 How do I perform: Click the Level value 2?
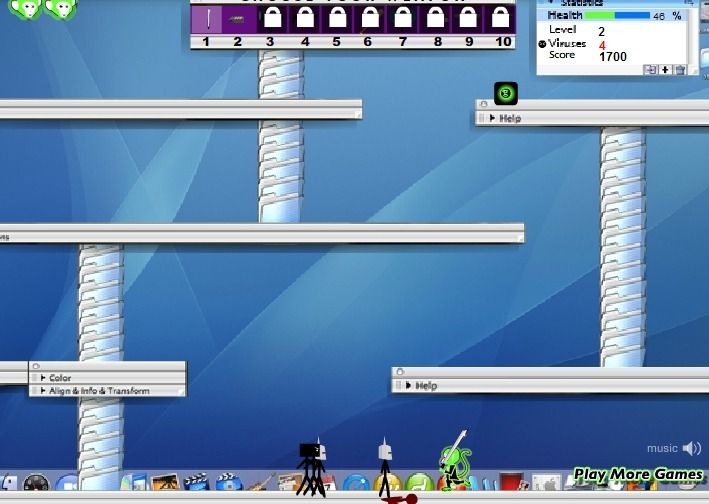point(601,32)
